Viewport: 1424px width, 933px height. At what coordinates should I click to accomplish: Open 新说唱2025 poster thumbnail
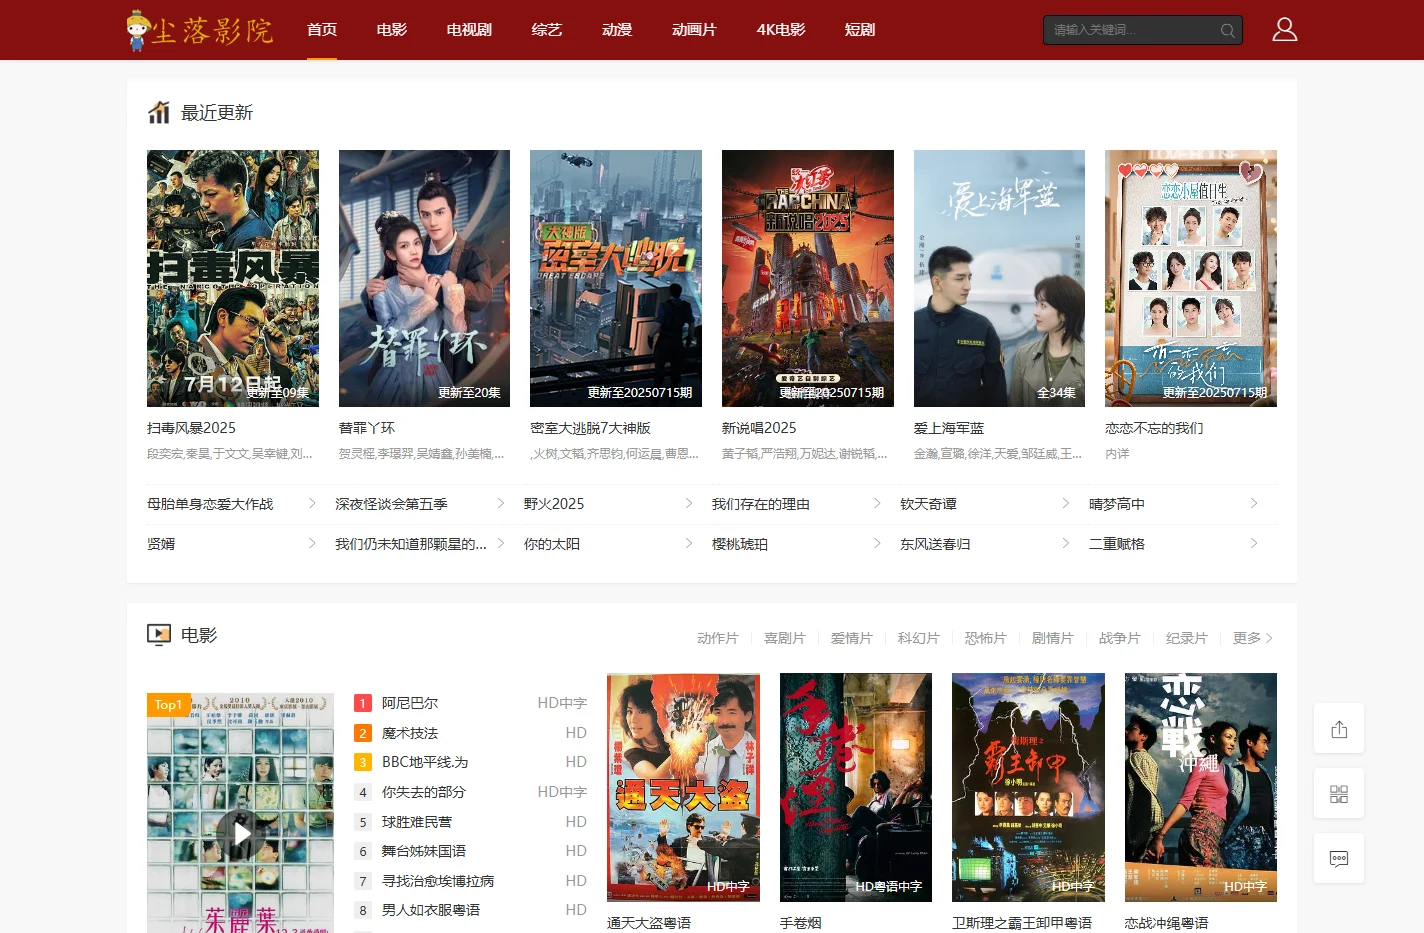click(808, 278)
